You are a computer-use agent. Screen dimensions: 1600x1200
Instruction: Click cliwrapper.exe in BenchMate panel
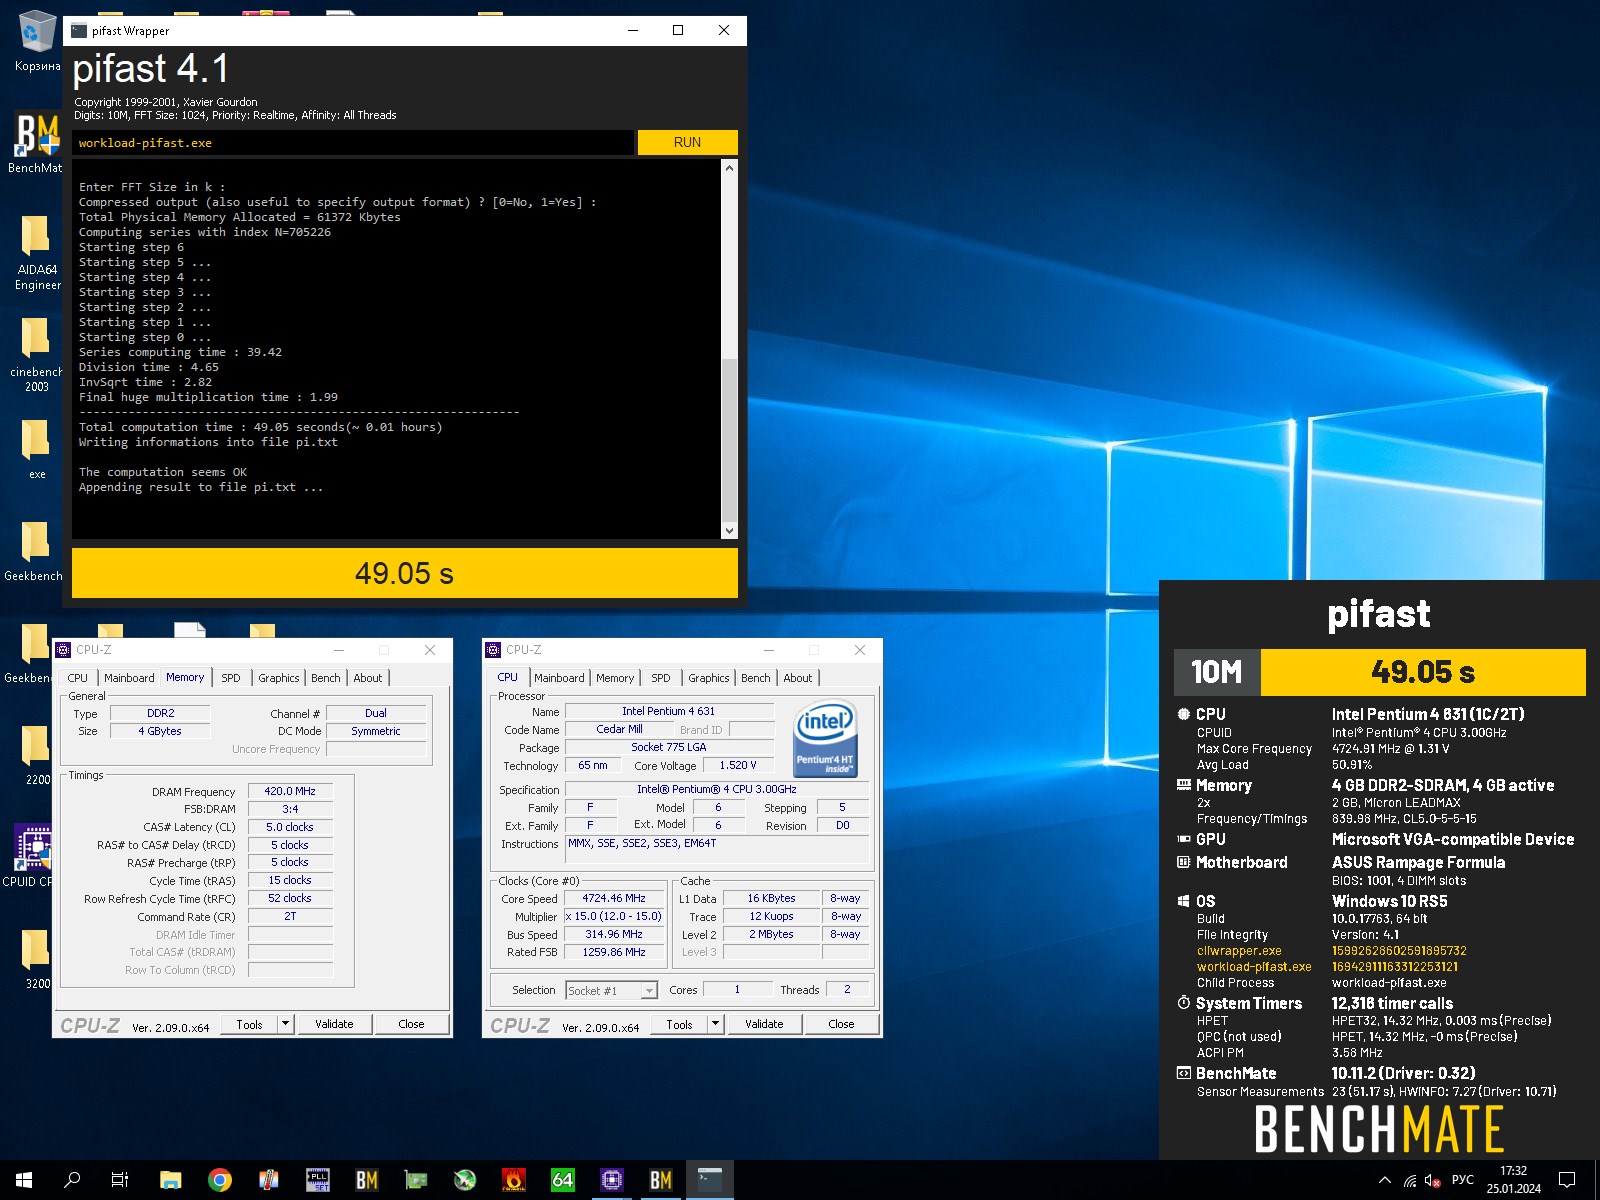click(x=1239, y=951)
